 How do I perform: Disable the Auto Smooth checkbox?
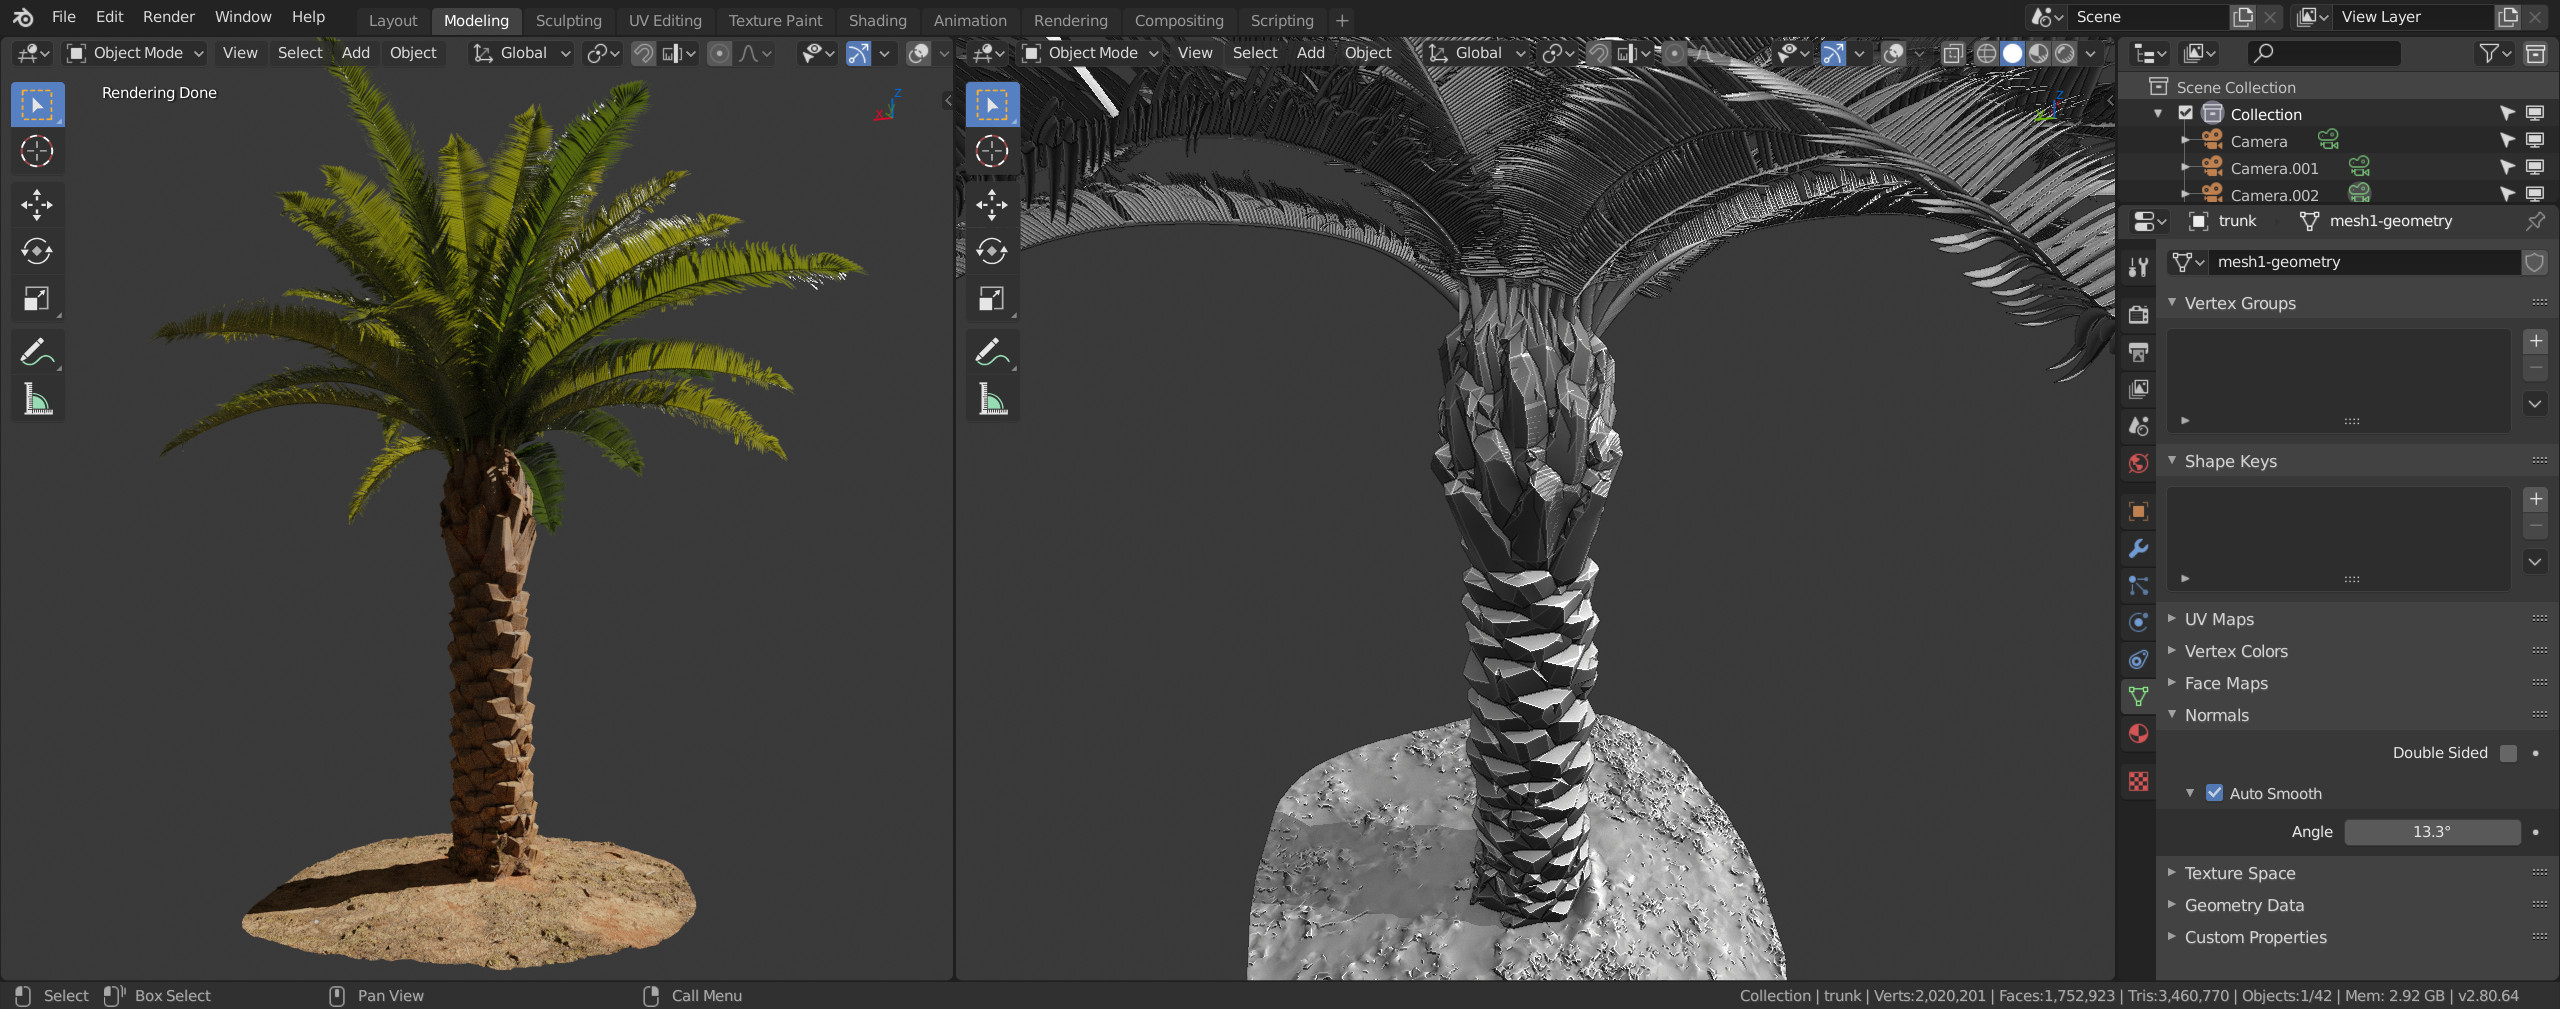pos(2214,793)
